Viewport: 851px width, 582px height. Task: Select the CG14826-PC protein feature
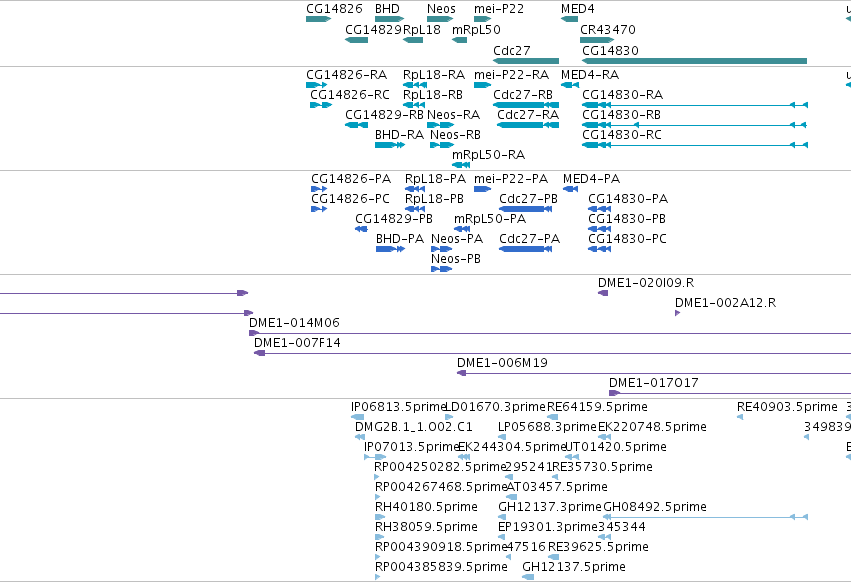pyautogui.click(x=319, y=209)
